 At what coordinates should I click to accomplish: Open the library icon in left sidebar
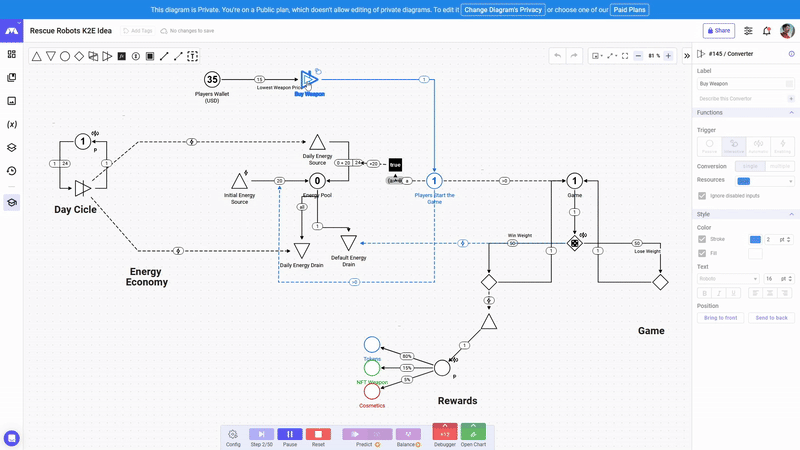(11, 78)
